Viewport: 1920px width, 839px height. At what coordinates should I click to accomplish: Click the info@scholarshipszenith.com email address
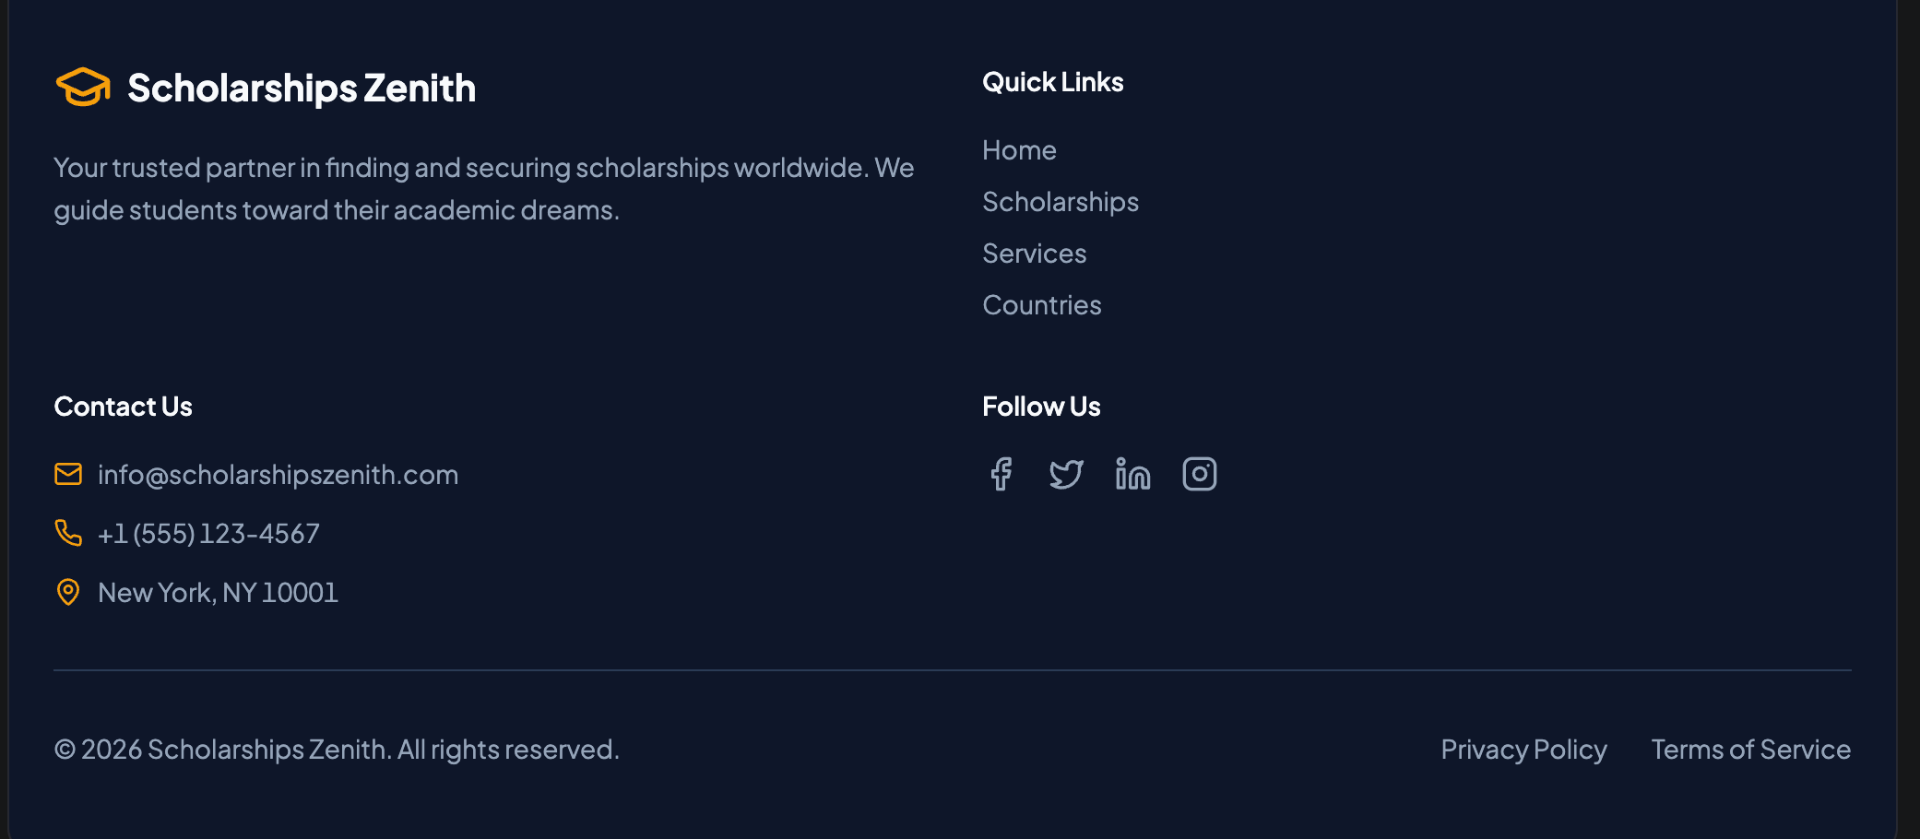(x=278, y=475)
